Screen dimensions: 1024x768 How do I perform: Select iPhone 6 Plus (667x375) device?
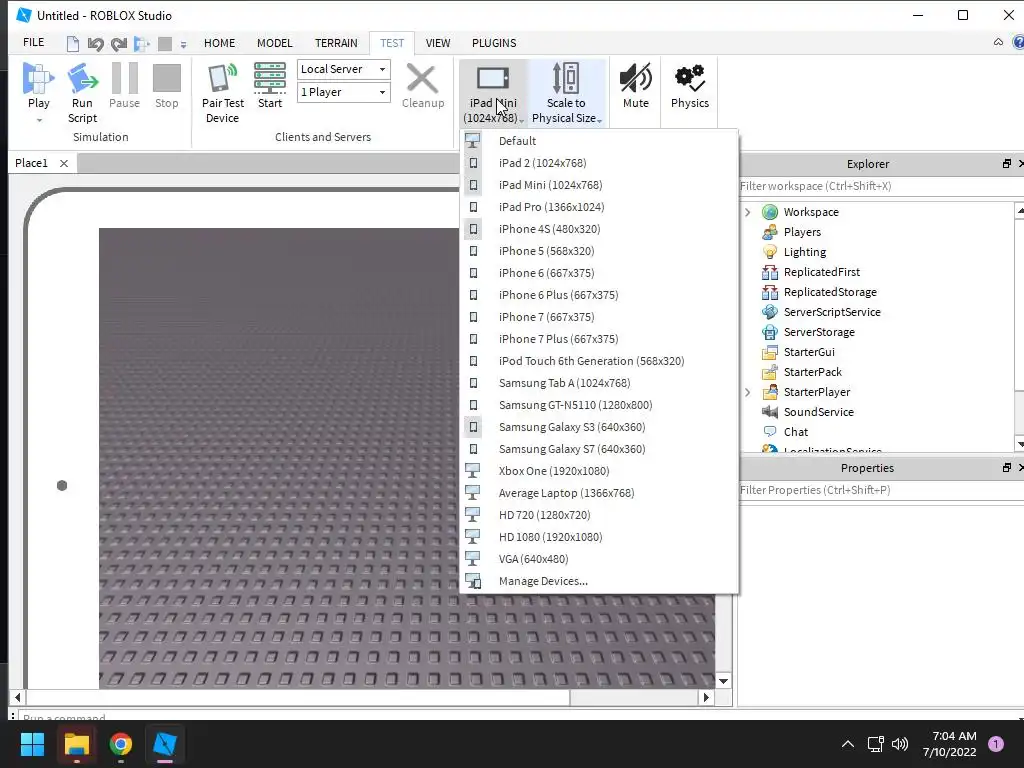point(599,295)
